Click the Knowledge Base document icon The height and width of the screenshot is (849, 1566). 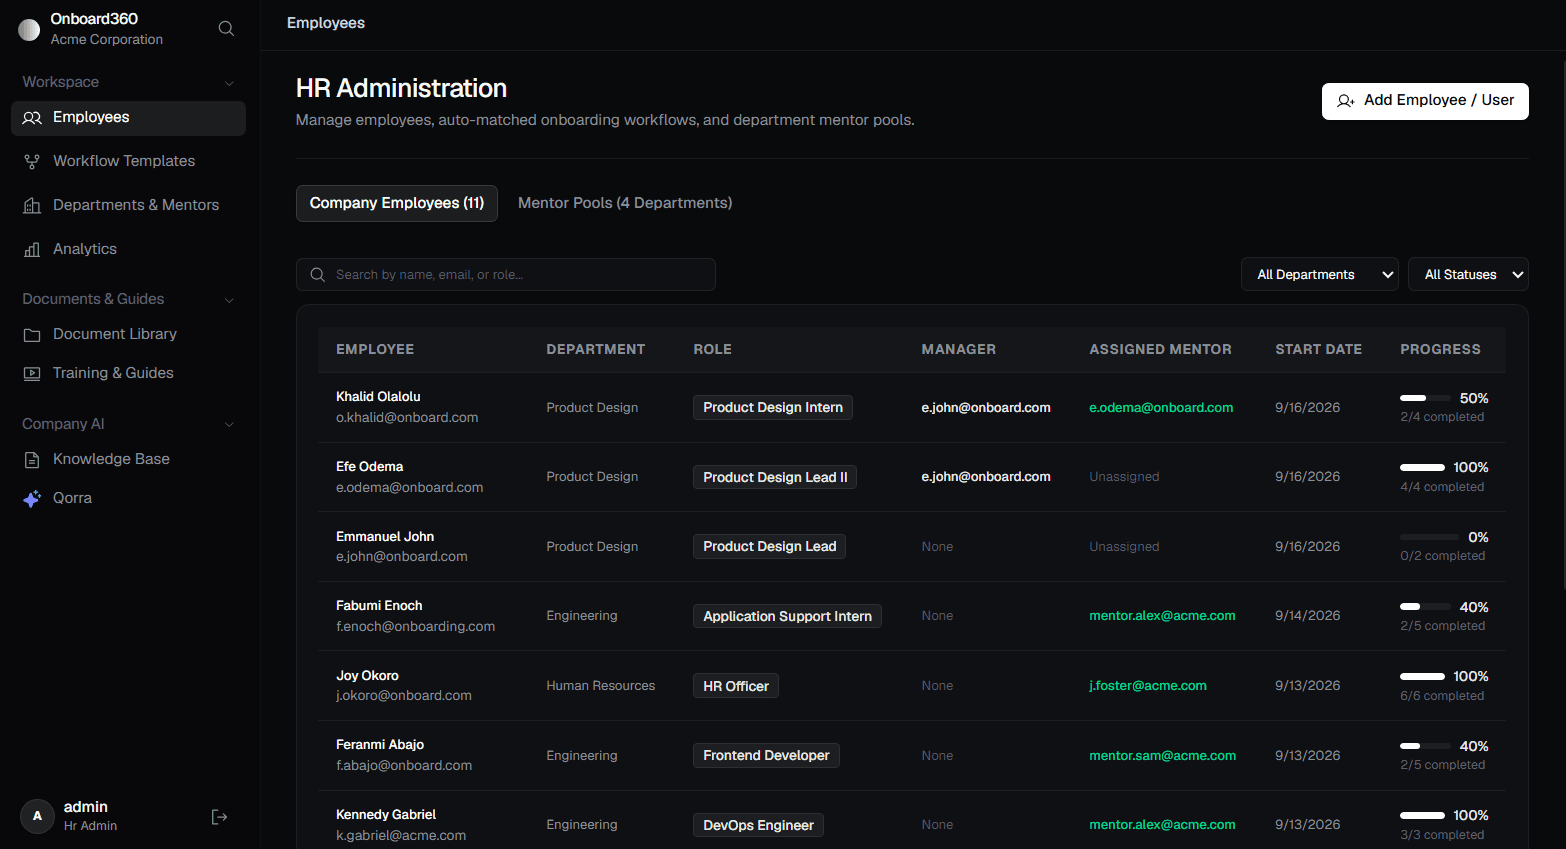(x=32, y=460)
